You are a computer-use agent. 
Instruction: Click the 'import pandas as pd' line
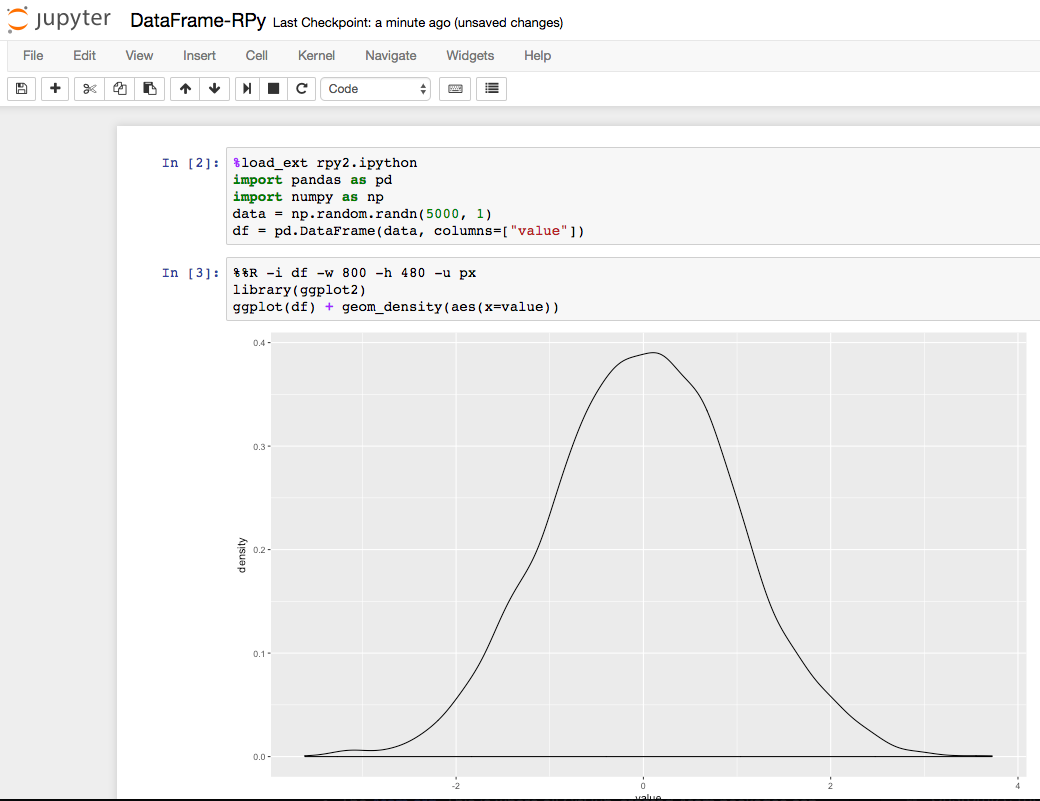point(312,180)
